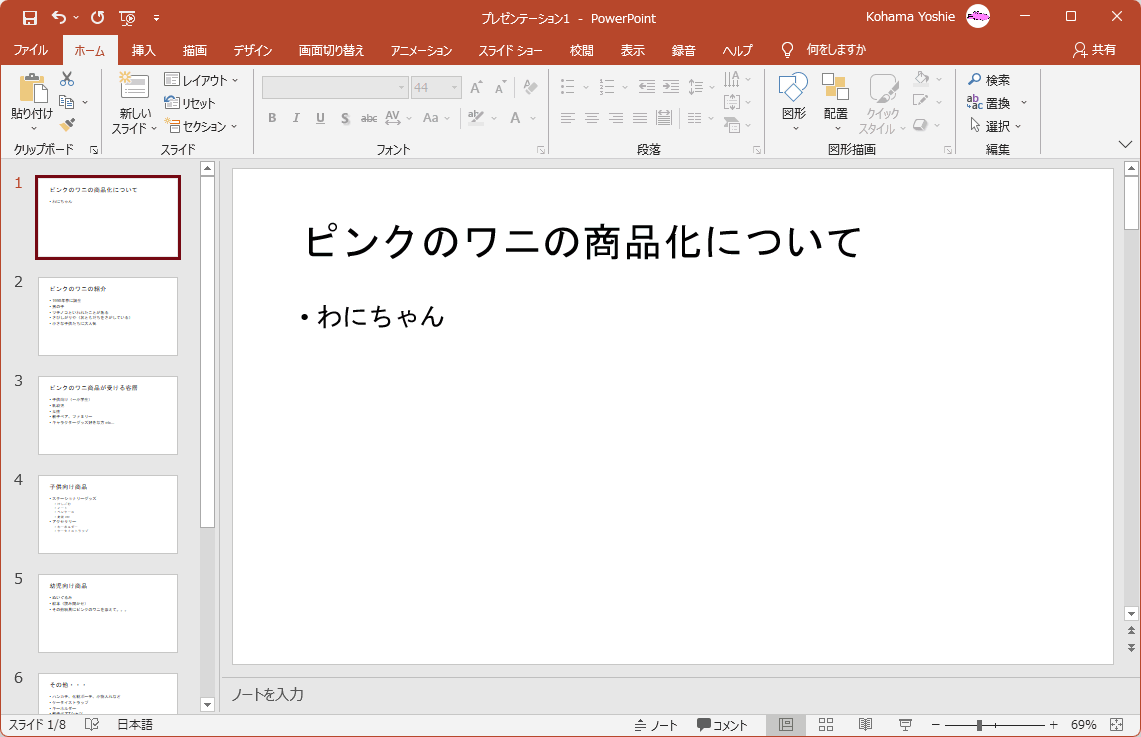Image resolution: width=1141 pixels, height=737 pixels.
Task: Click the 共有 share button
Action: (1094, 50)
